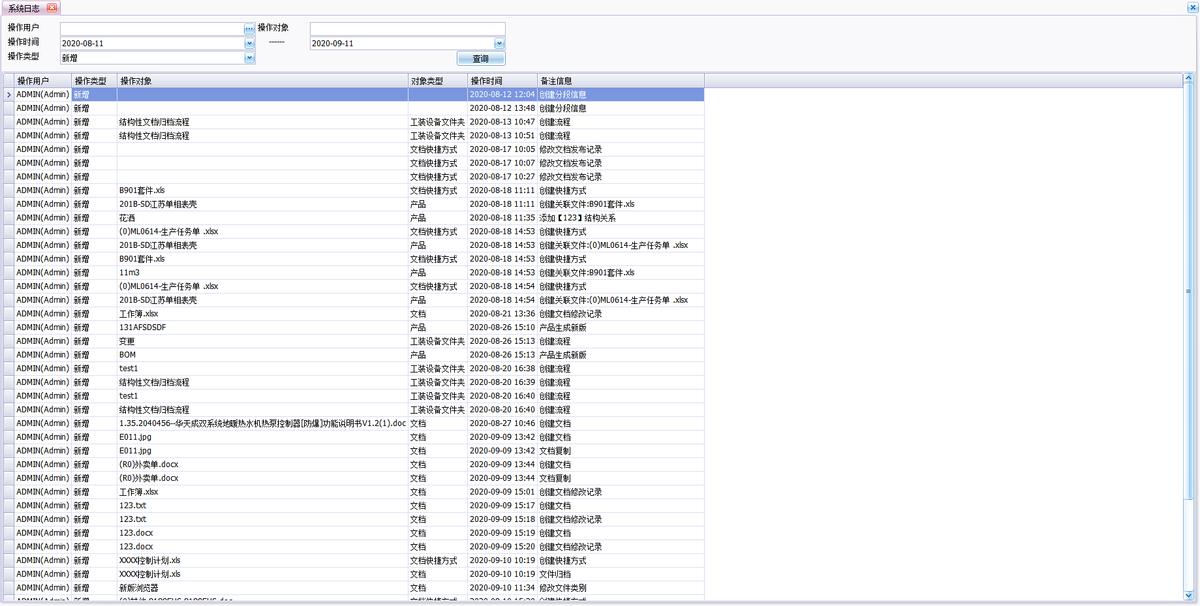Screen dimensions: 1200x606
Task: Sort by the 操作用户 column header
Action: click(x=42, y=81)
